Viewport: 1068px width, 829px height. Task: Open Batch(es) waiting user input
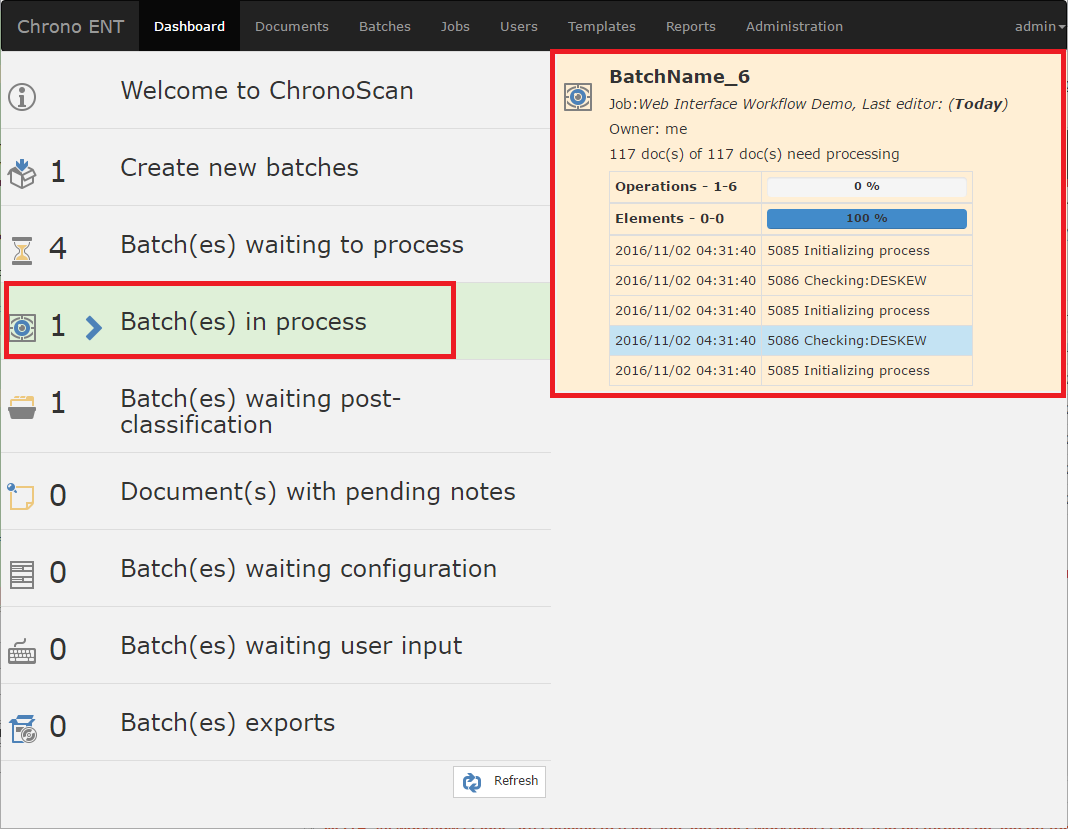pos(276,645)
